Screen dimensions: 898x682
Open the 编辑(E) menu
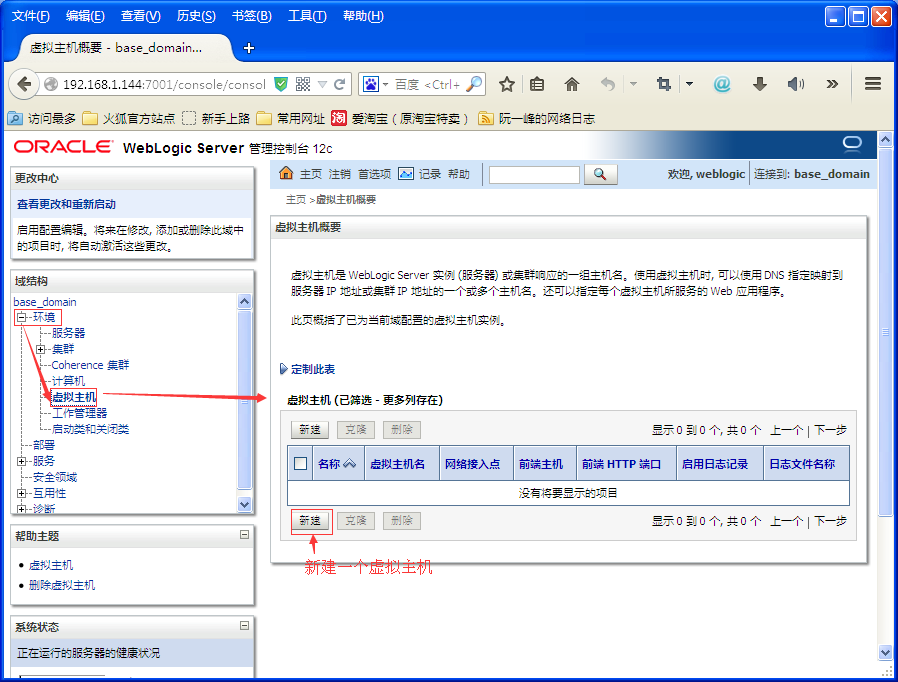point(85,16)
